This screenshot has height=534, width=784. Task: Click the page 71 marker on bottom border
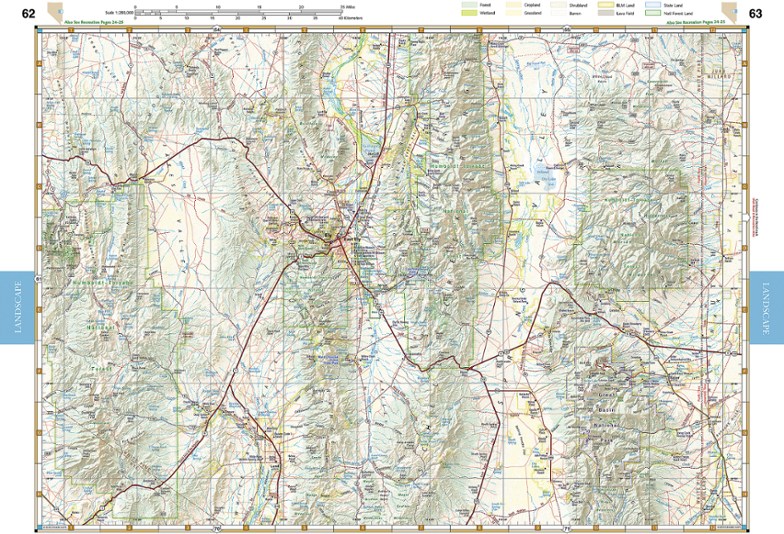566,528
